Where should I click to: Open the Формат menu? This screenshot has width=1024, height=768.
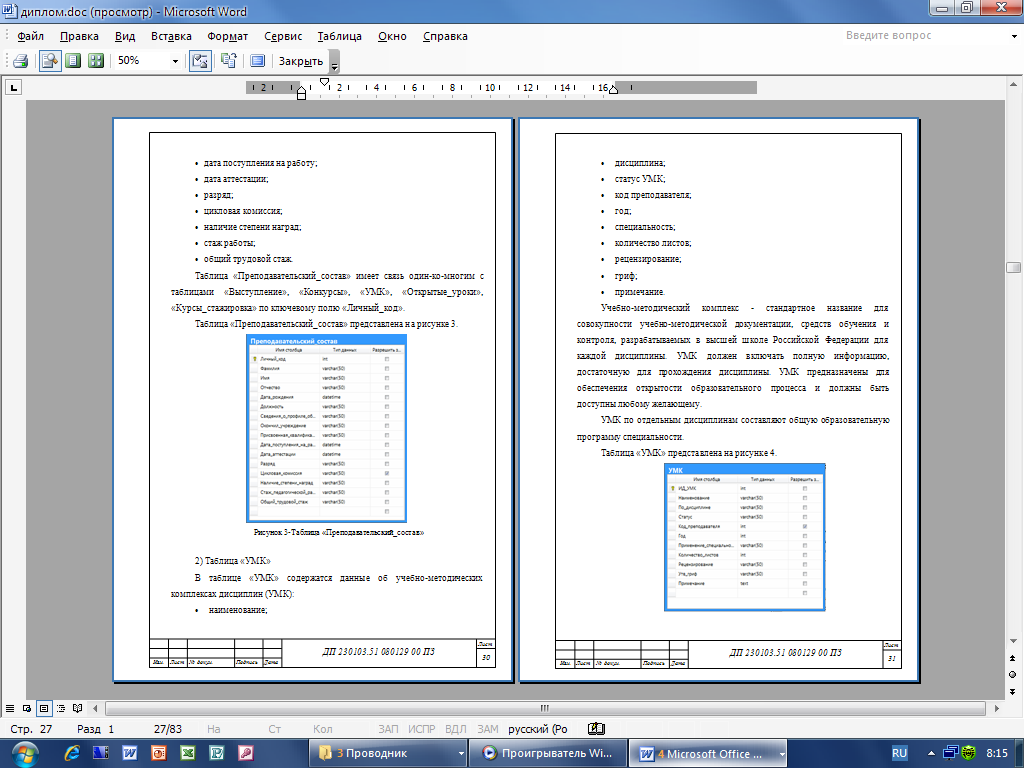(x=227, y=36)
